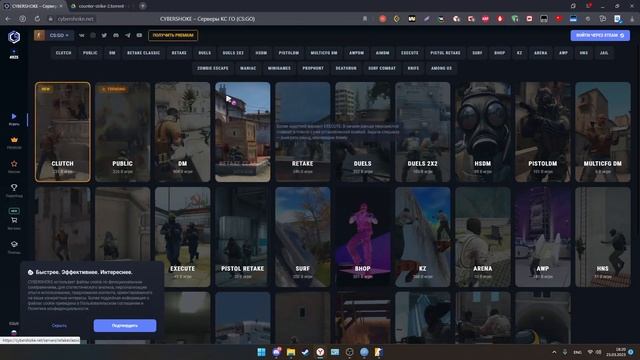
Task: Open the favorites star sidebar item
Action: tap(14, 167)
